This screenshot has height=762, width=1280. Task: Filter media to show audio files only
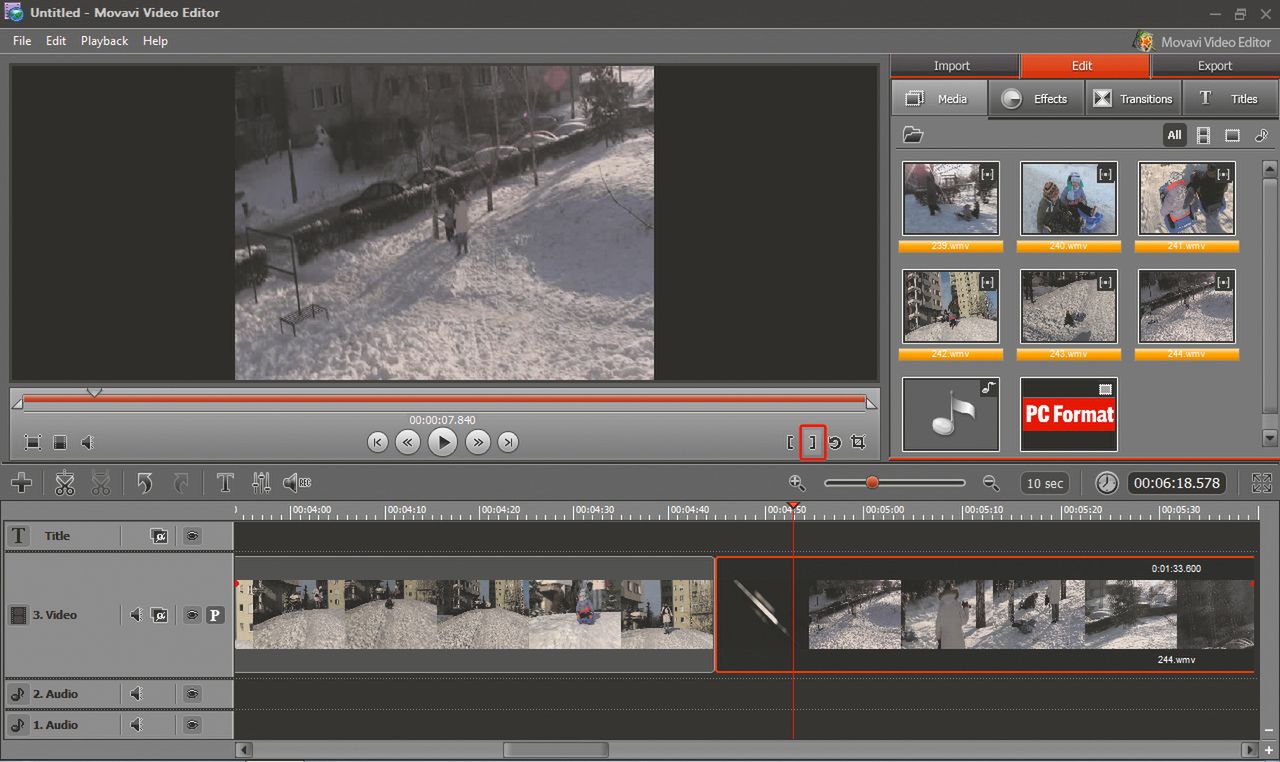(x=1261, y=135)
